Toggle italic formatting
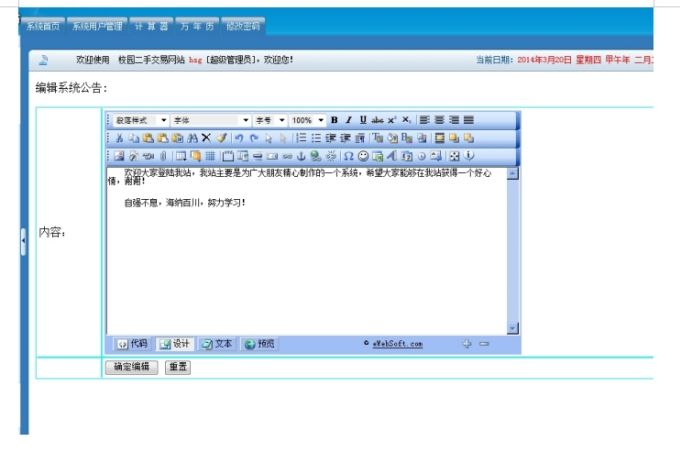The width and height of the screenshot is (692, 464). point(349,120)
